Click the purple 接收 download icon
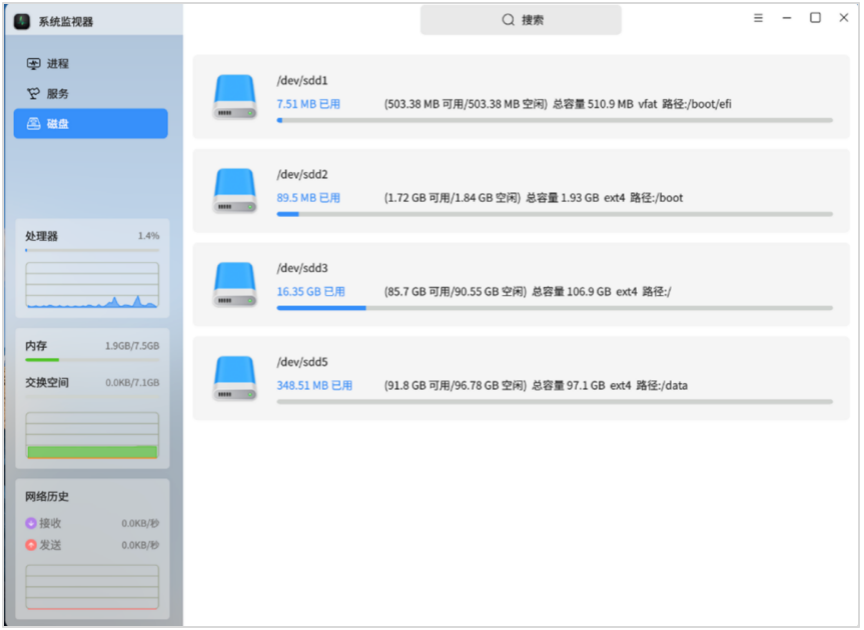 [x=31, y=523]
